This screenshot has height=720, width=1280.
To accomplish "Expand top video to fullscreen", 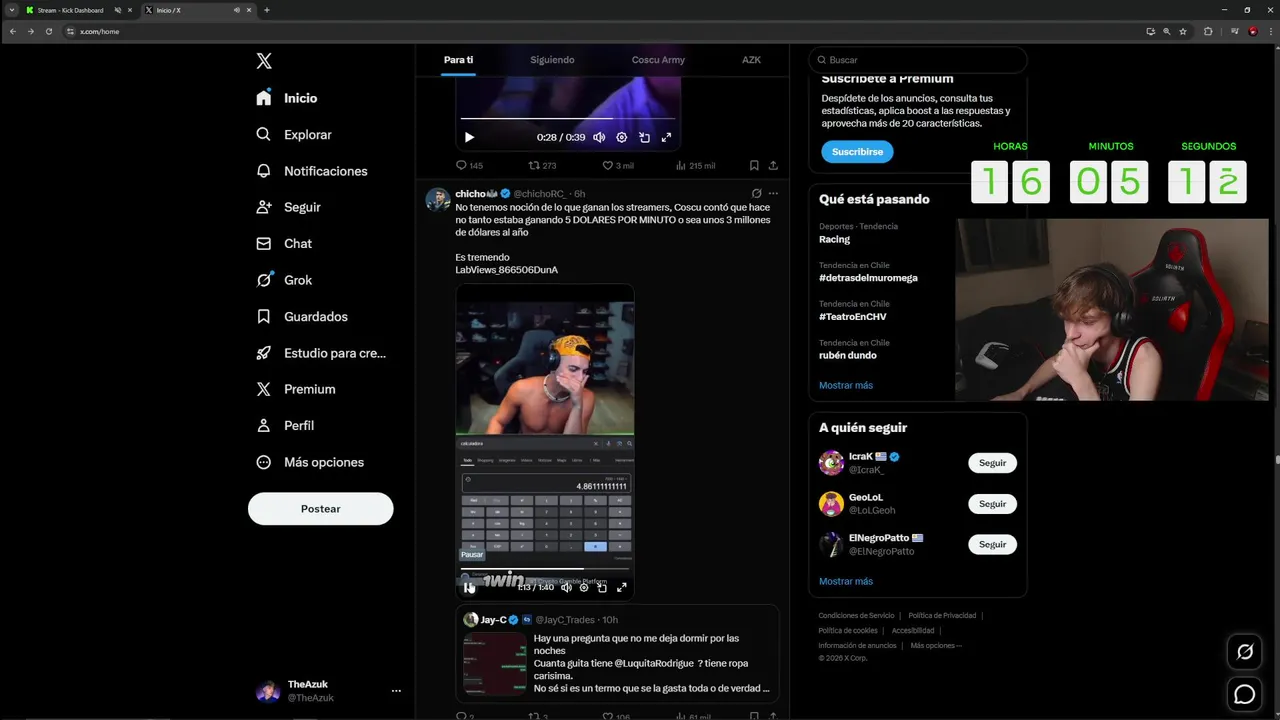I will (x=666, y=137).
